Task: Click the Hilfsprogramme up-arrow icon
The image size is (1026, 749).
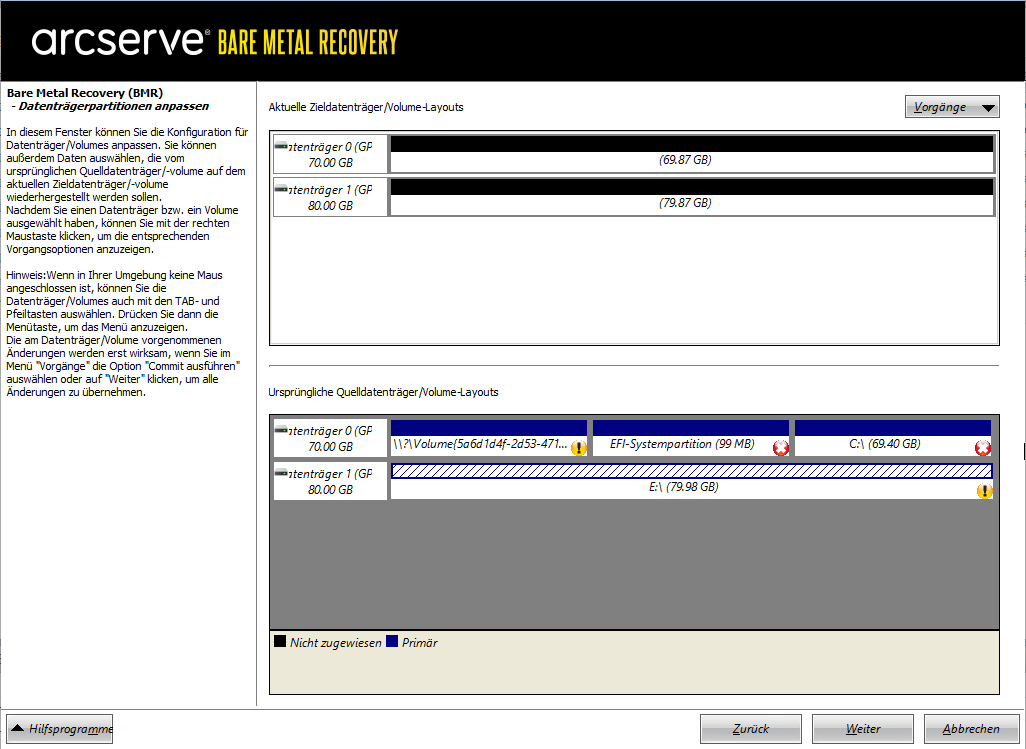Action: (x=18, y=727)
